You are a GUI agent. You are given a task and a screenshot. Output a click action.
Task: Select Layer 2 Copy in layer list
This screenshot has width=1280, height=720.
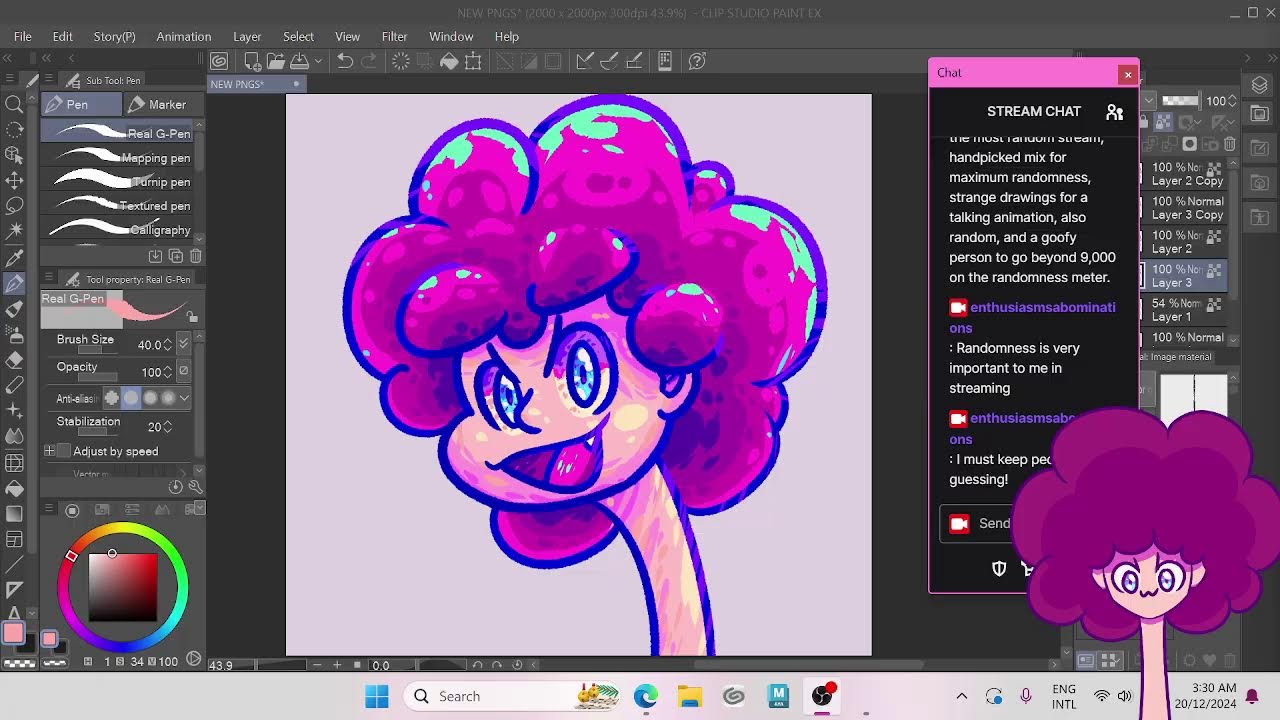[1188, 174]
